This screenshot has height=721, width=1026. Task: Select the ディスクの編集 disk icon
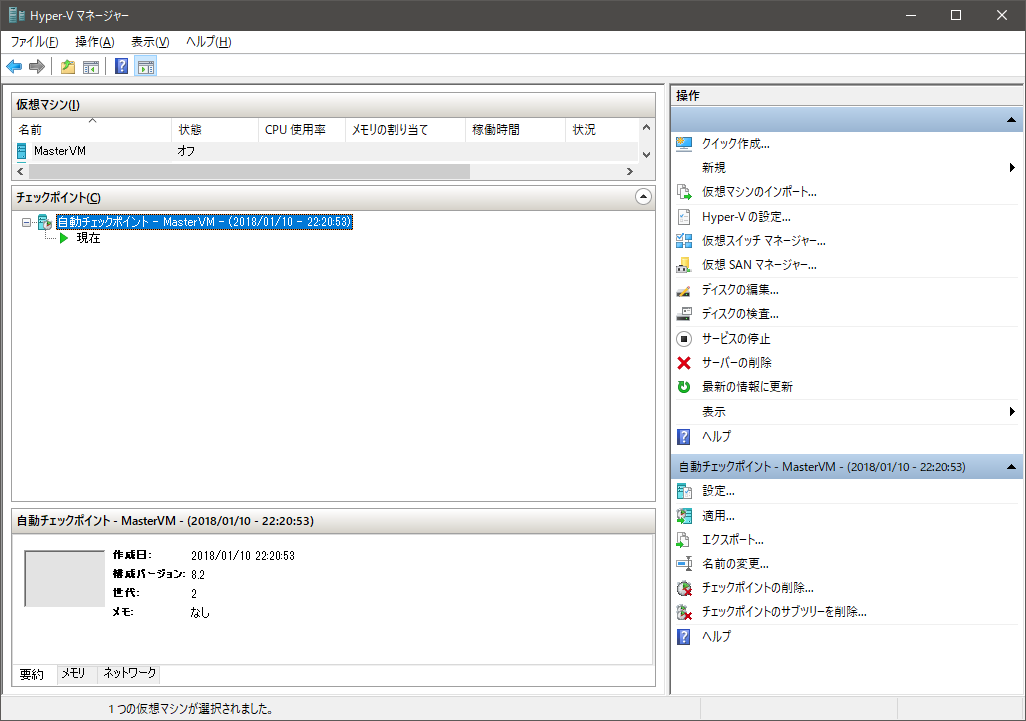685,289
